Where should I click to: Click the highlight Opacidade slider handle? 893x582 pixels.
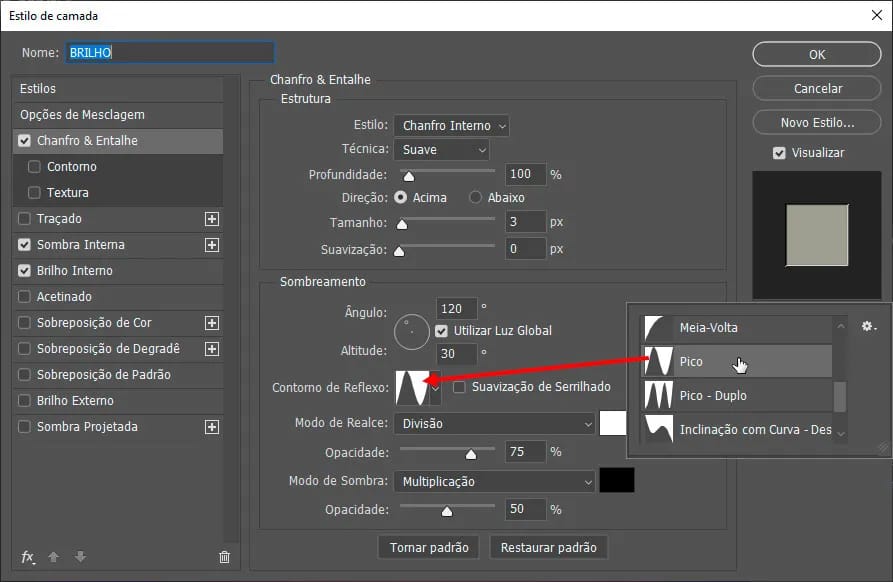470,454
